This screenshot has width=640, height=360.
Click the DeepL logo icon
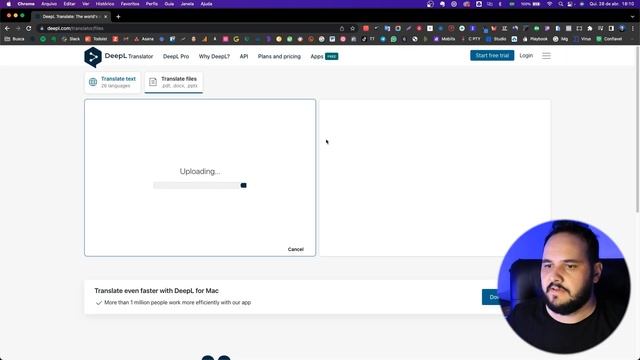click(x=93, y=57)
